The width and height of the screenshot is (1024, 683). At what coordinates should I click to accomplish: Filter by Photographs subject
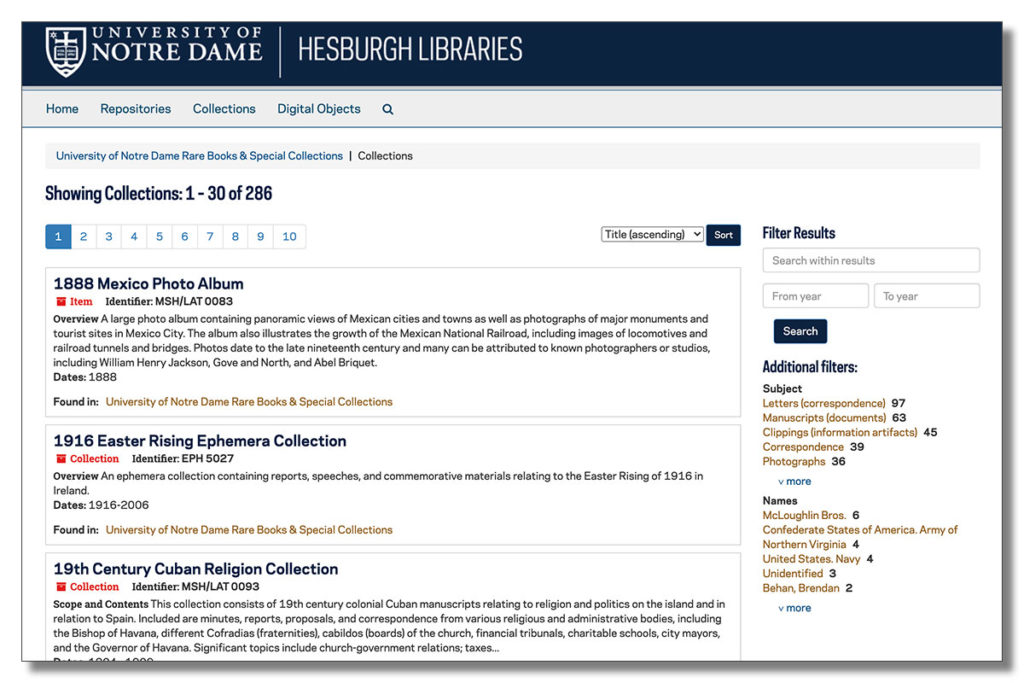(x=794, y=461)
